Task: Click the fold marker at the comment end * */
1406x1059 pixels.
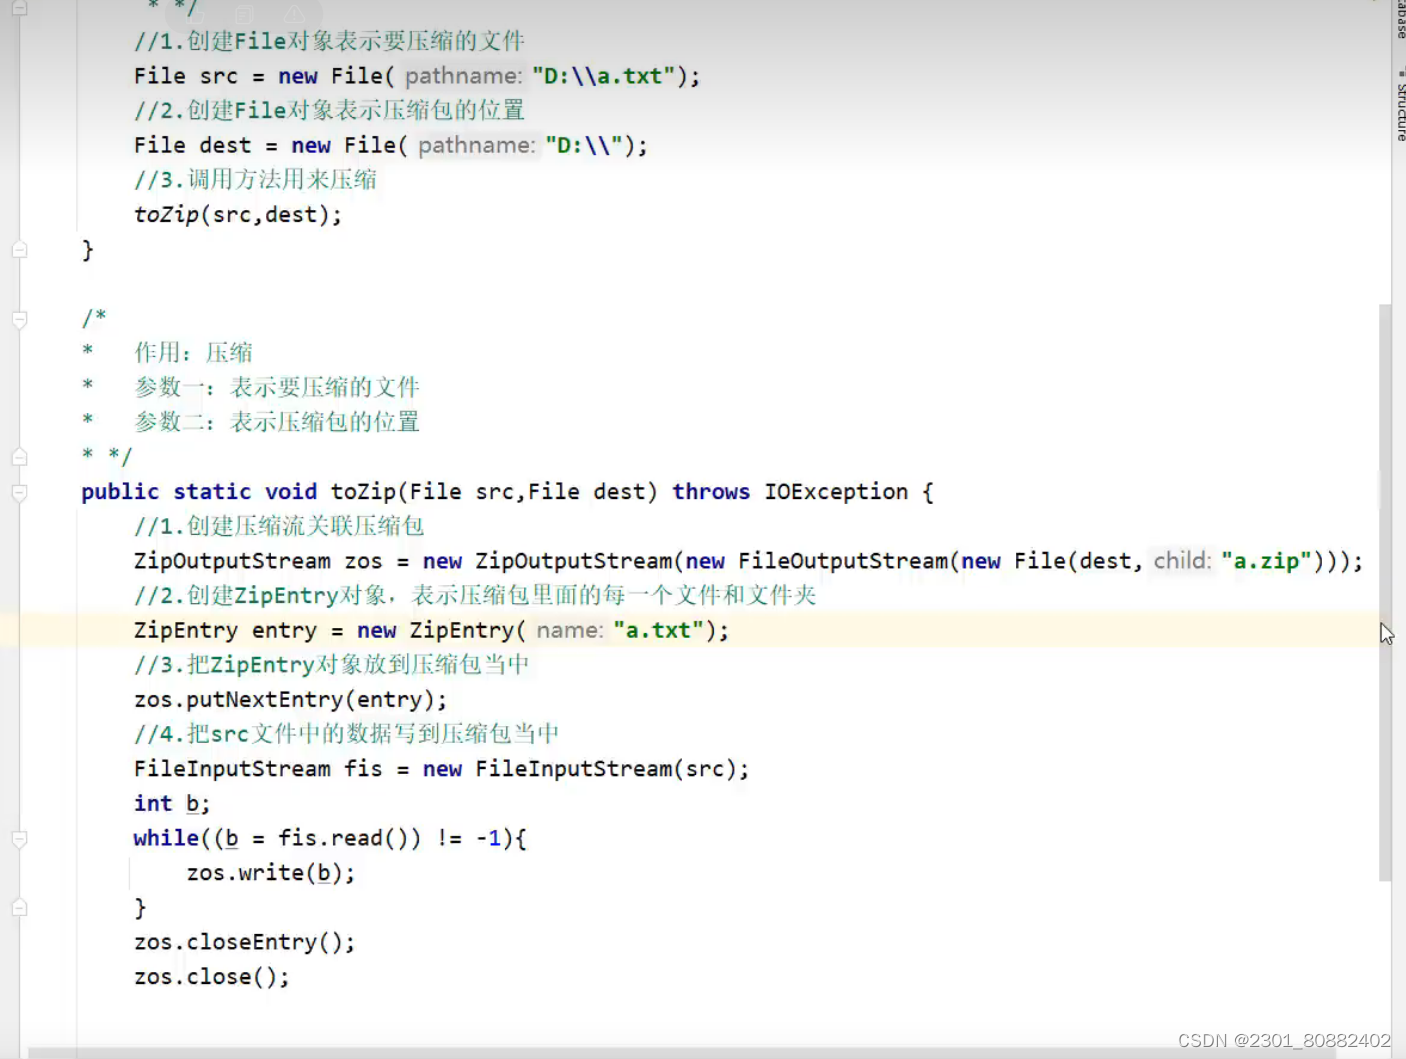Action: (x=19, y=457)
